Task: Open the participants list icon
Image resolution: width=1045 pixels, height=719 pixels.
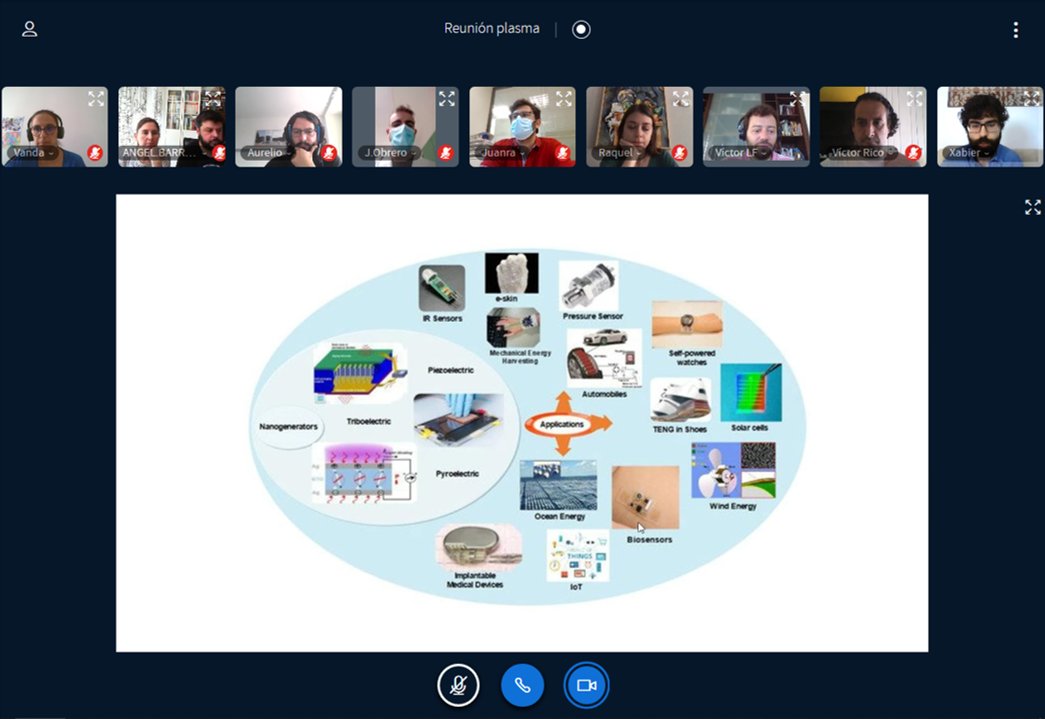Action: 29,29
